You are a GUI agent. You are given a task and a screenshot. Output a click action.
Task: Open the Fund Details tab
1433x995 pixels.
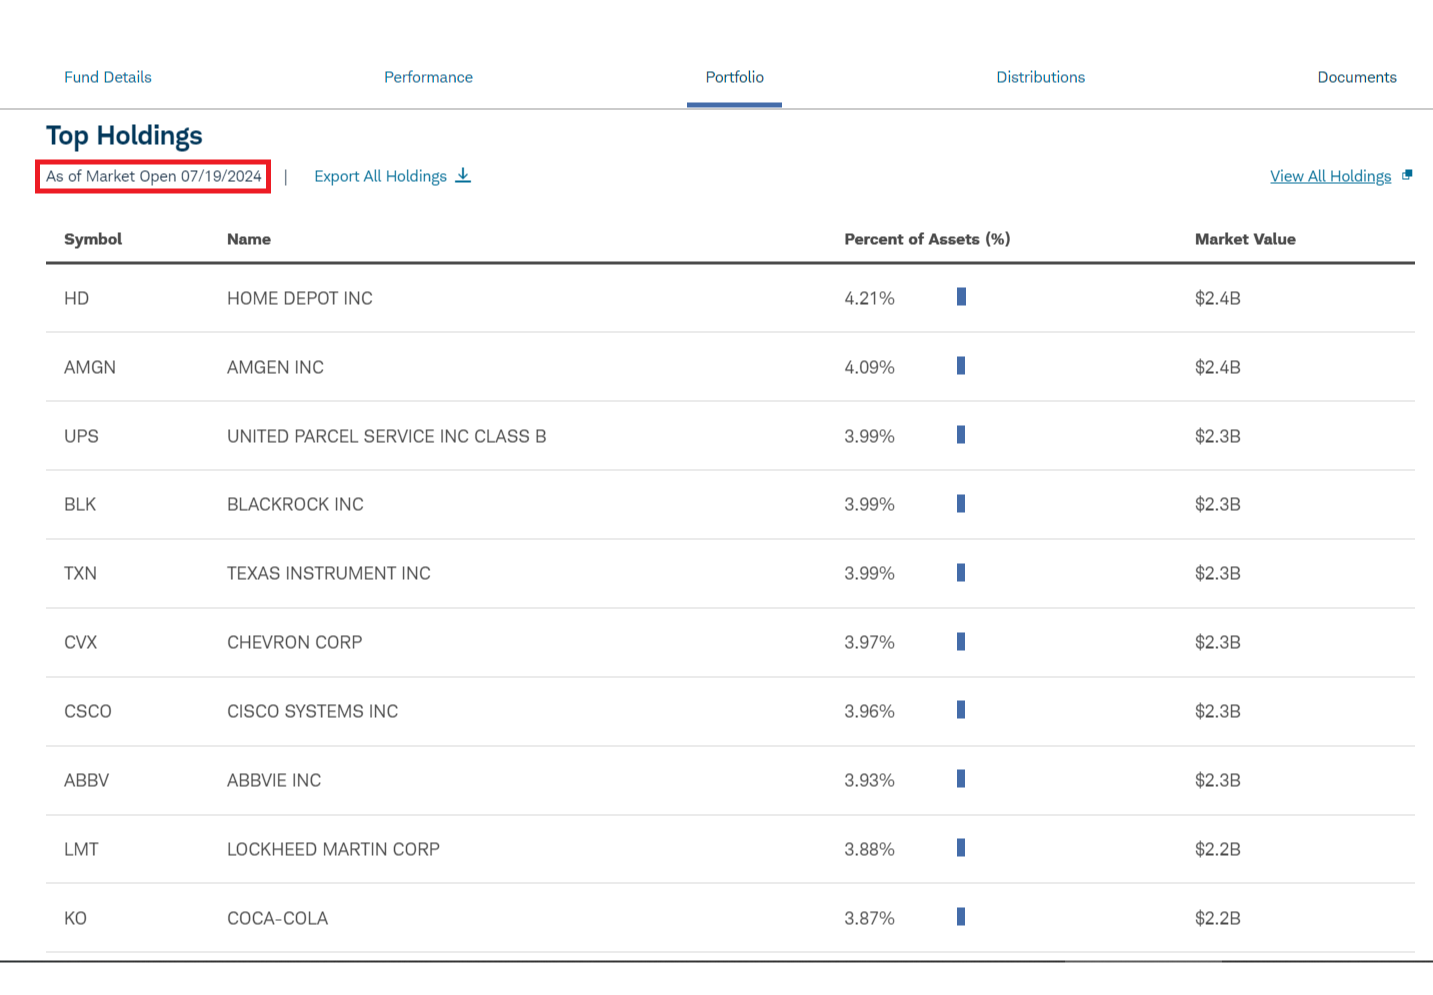[x=108, y=77]
